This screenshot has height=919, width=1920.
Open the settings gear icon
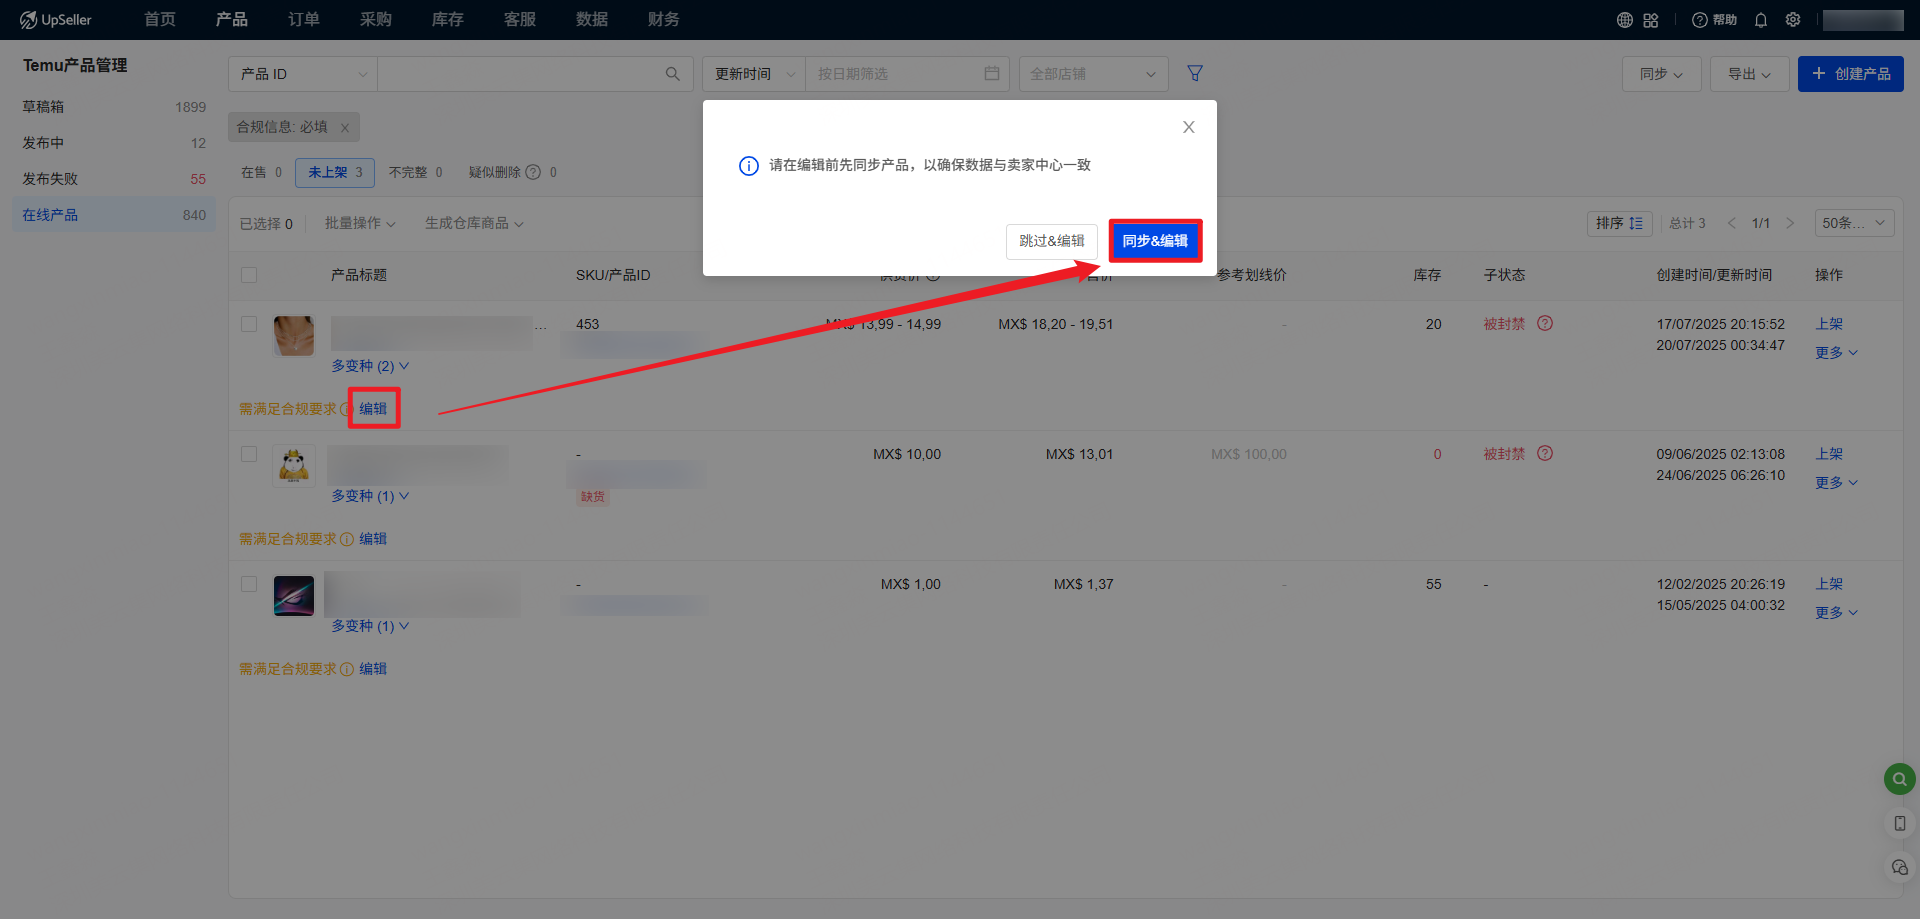tap(1793, 20)
